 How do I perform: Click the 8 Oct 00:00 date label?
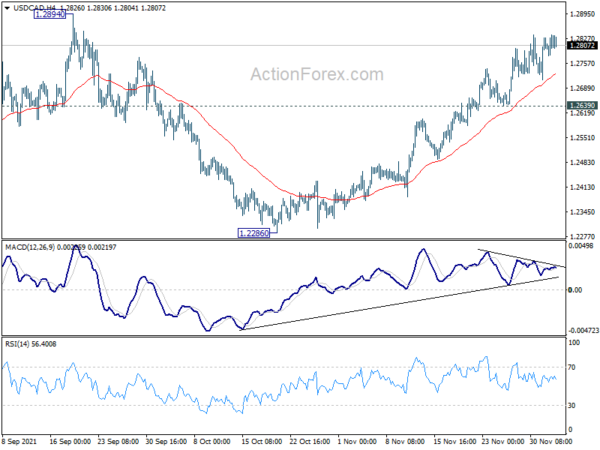pos(212,442)
